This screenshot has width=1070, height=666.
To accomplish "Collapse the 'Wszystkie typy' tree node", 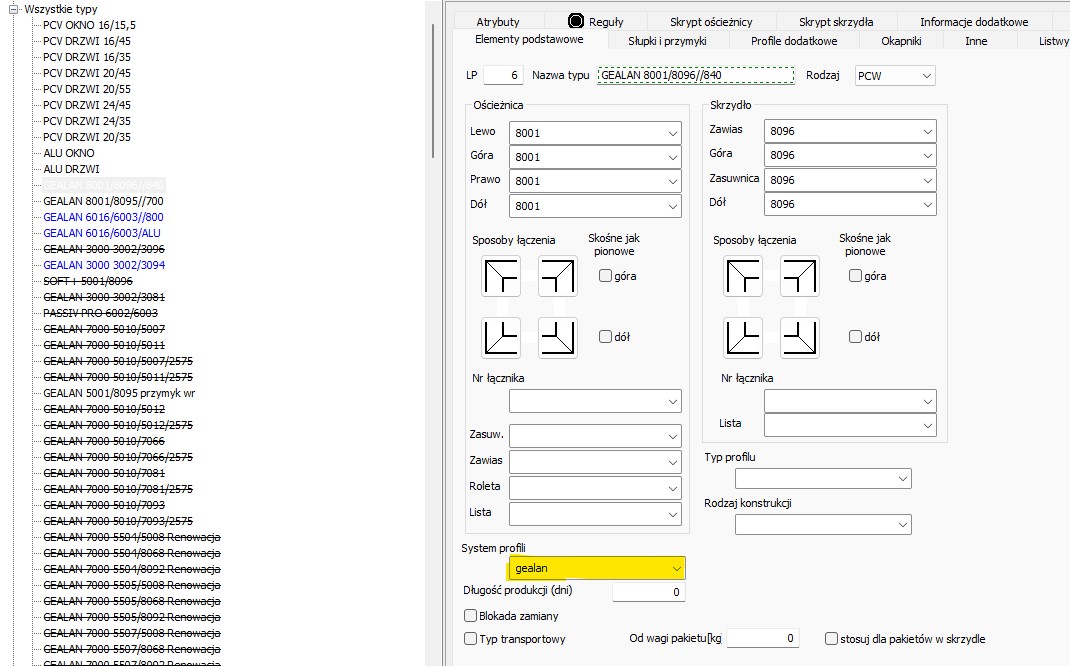I will click(14, 9).
